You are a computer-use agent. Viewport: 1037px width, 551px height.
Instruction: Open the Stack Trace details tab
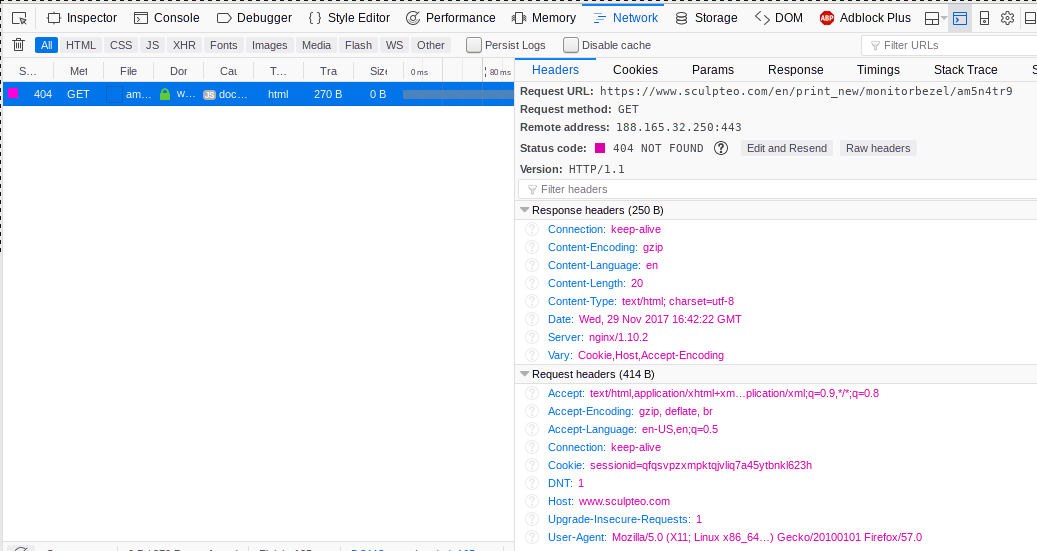pyautogui.click(x=966, y=69)
